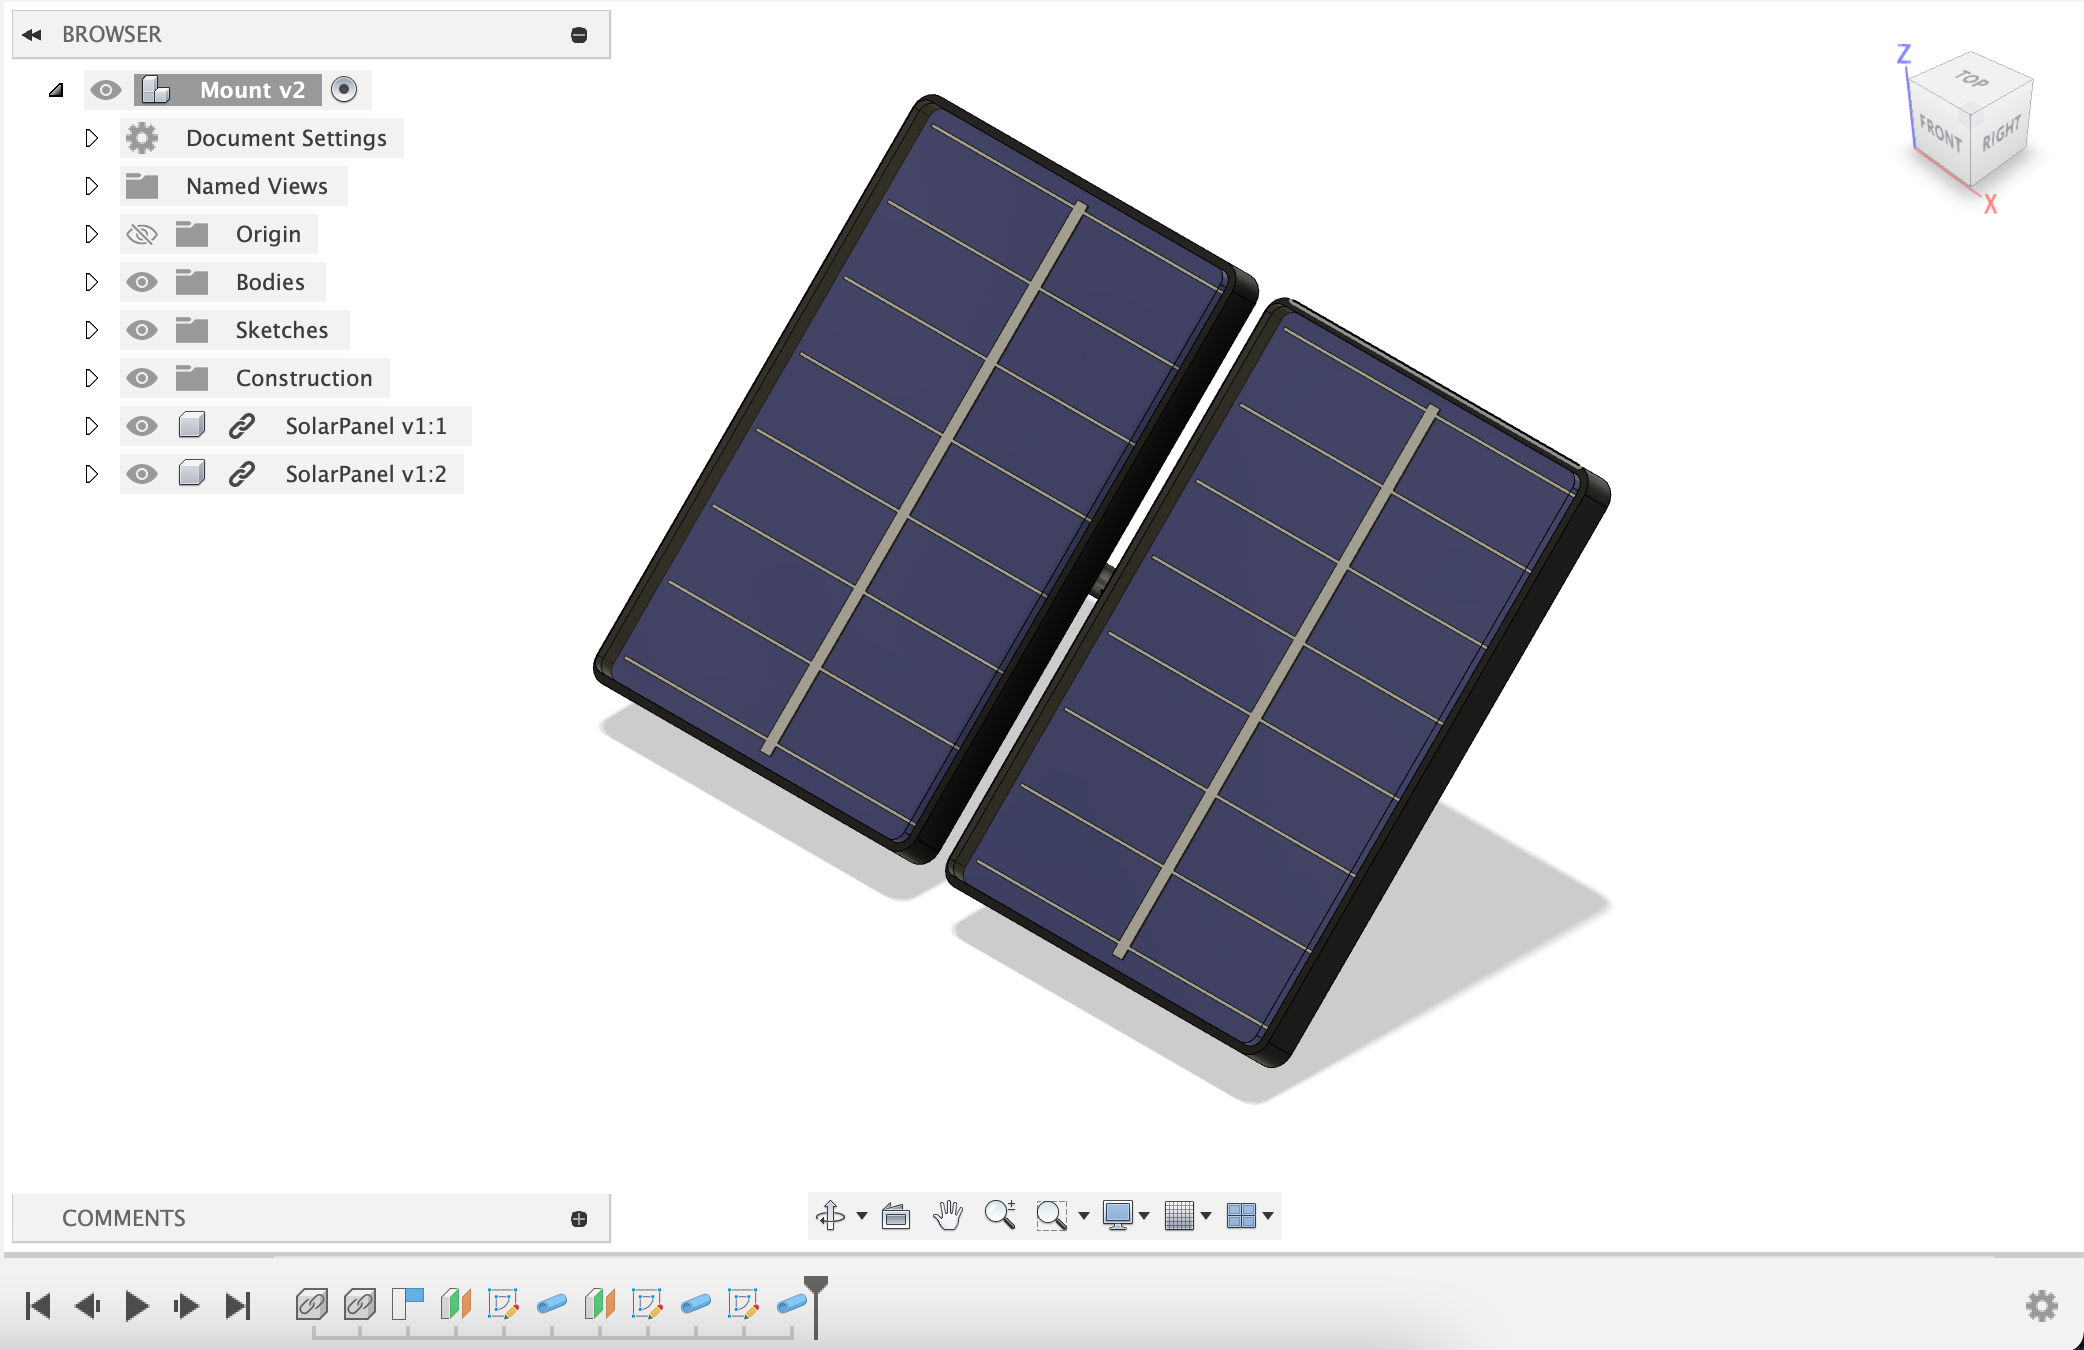Expand the Sketches folder
This screenshot has height=1350, width=2084.
coord(91,330)
